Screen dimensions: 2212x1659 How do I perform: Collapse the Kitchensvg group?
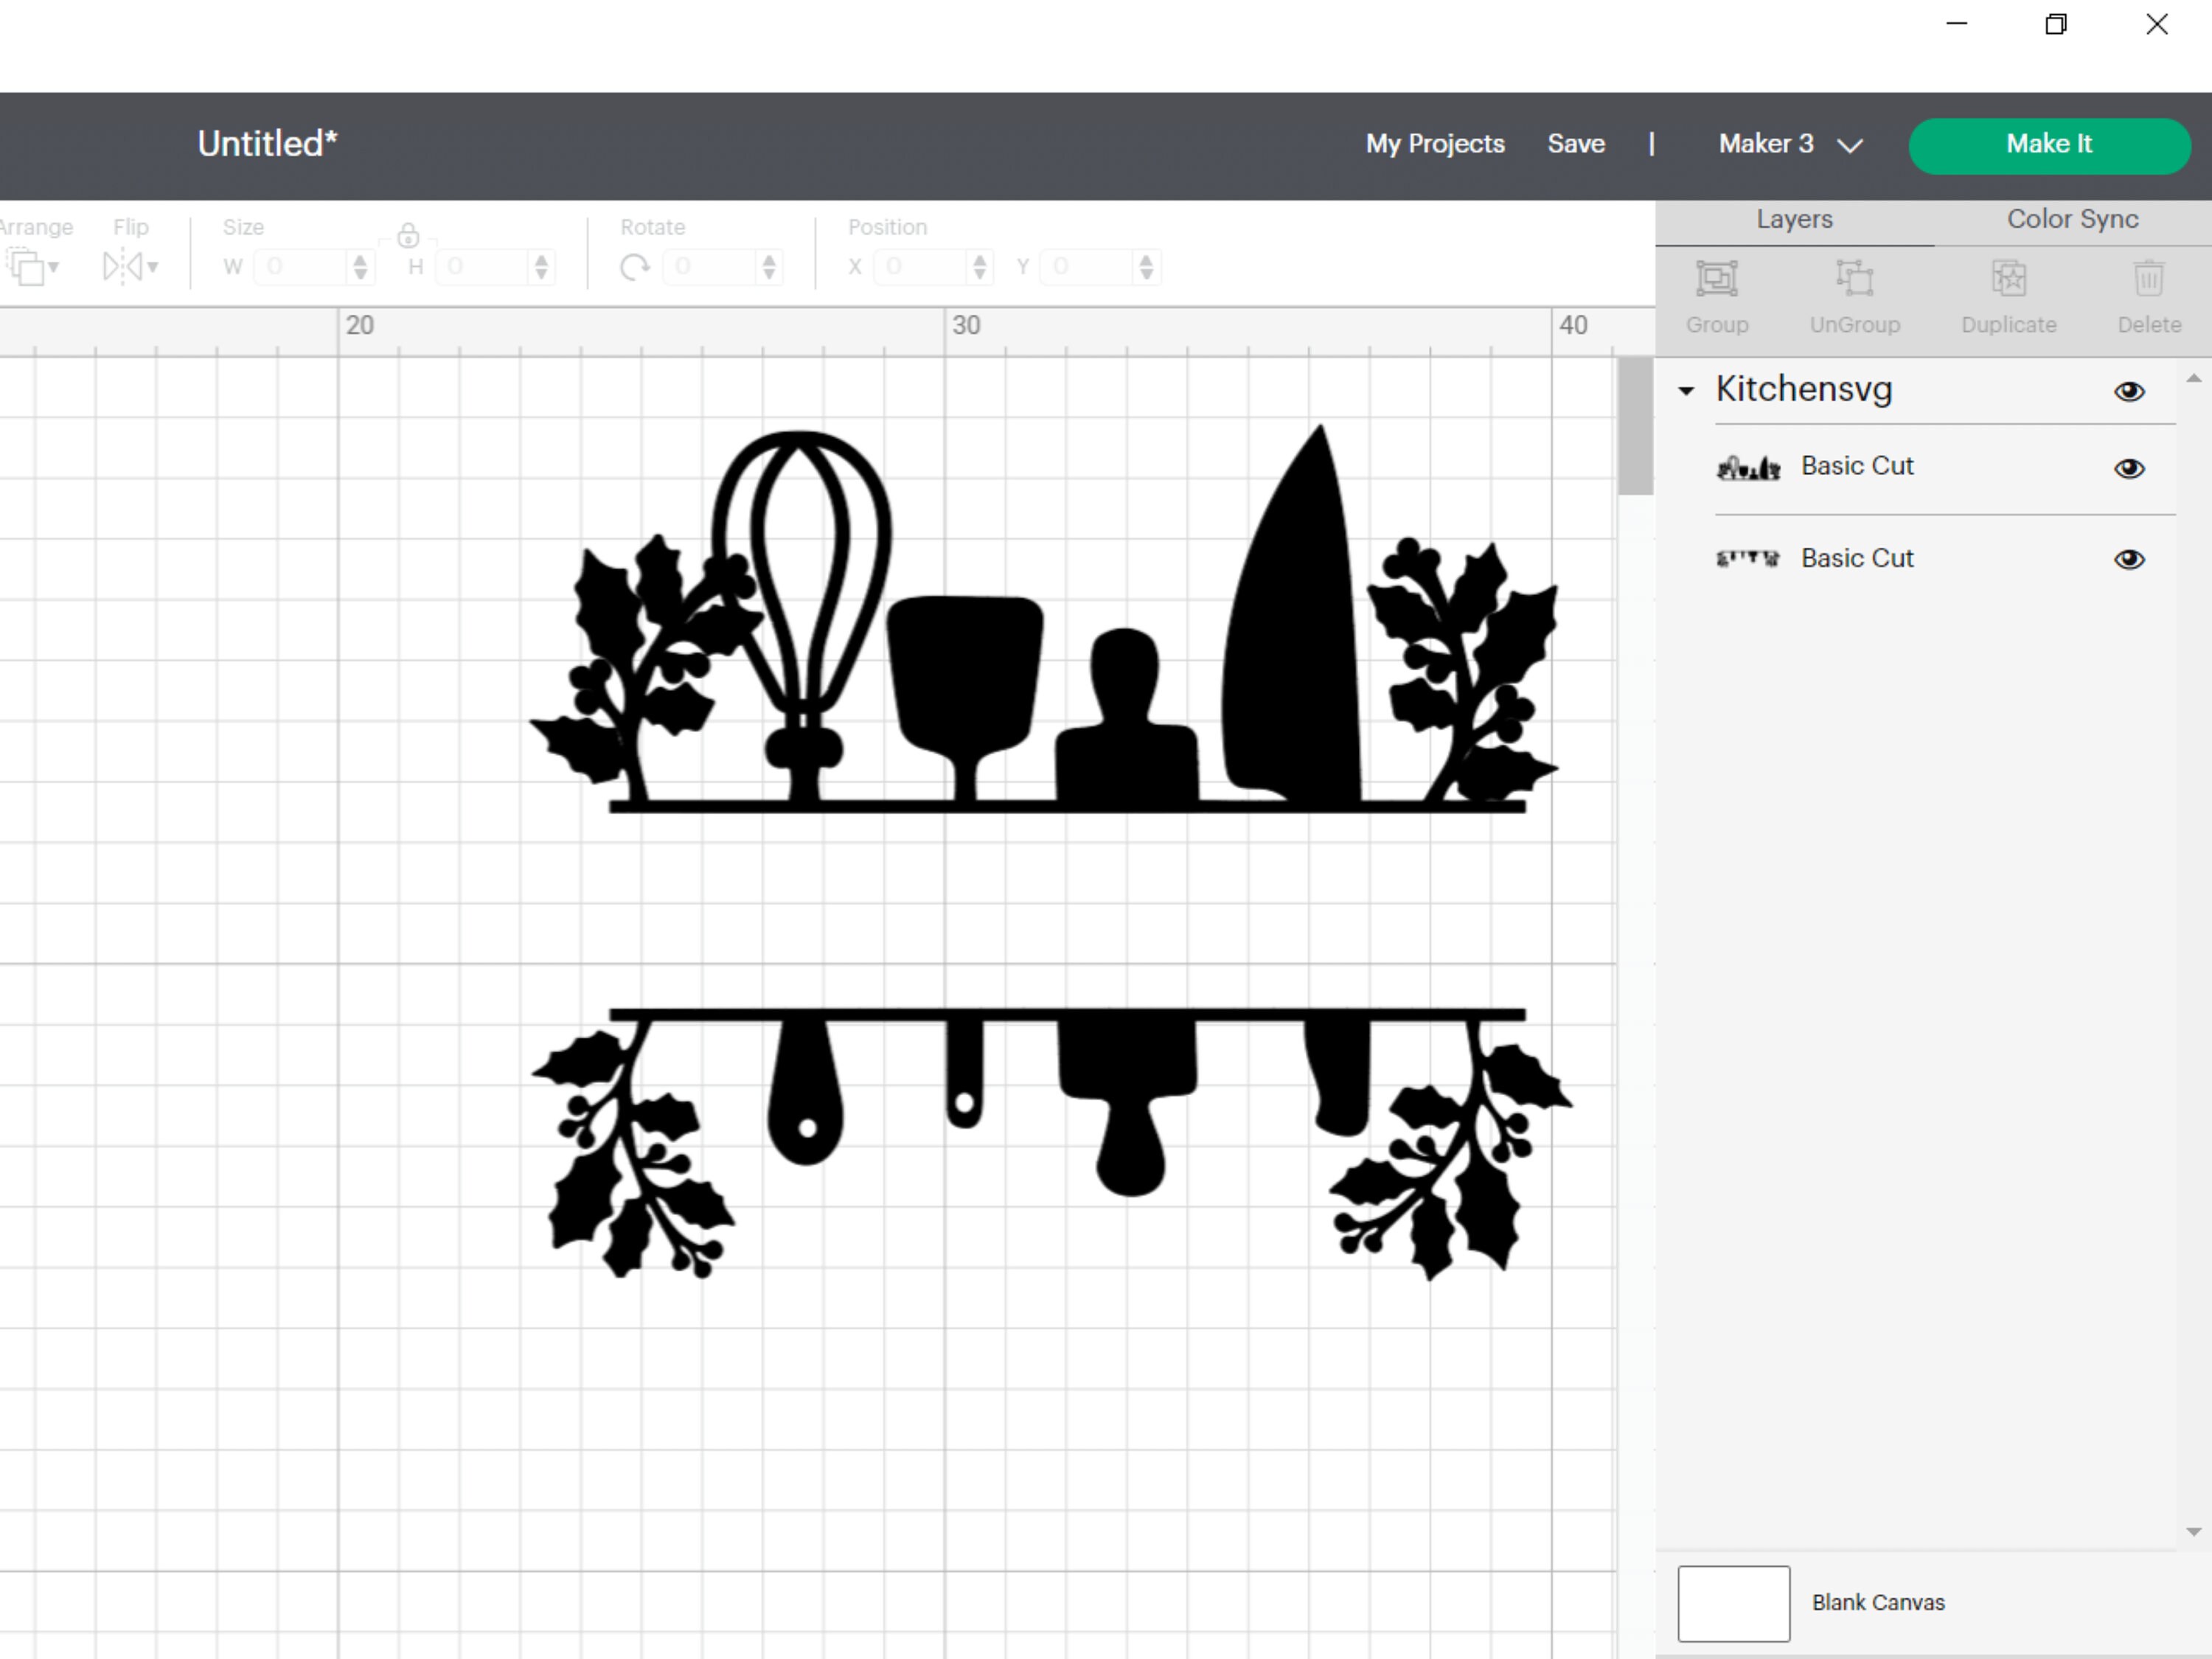point(1687,391)
